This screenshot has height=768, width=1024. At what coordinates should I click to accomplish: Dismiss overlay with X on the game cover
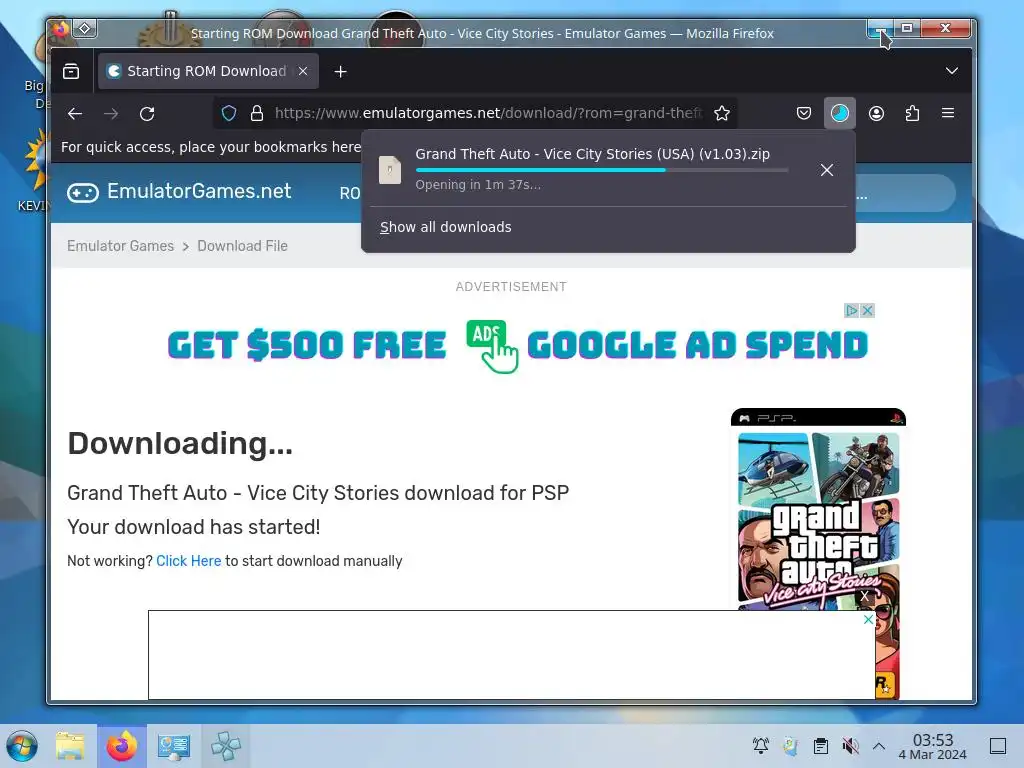pos(864,596)
